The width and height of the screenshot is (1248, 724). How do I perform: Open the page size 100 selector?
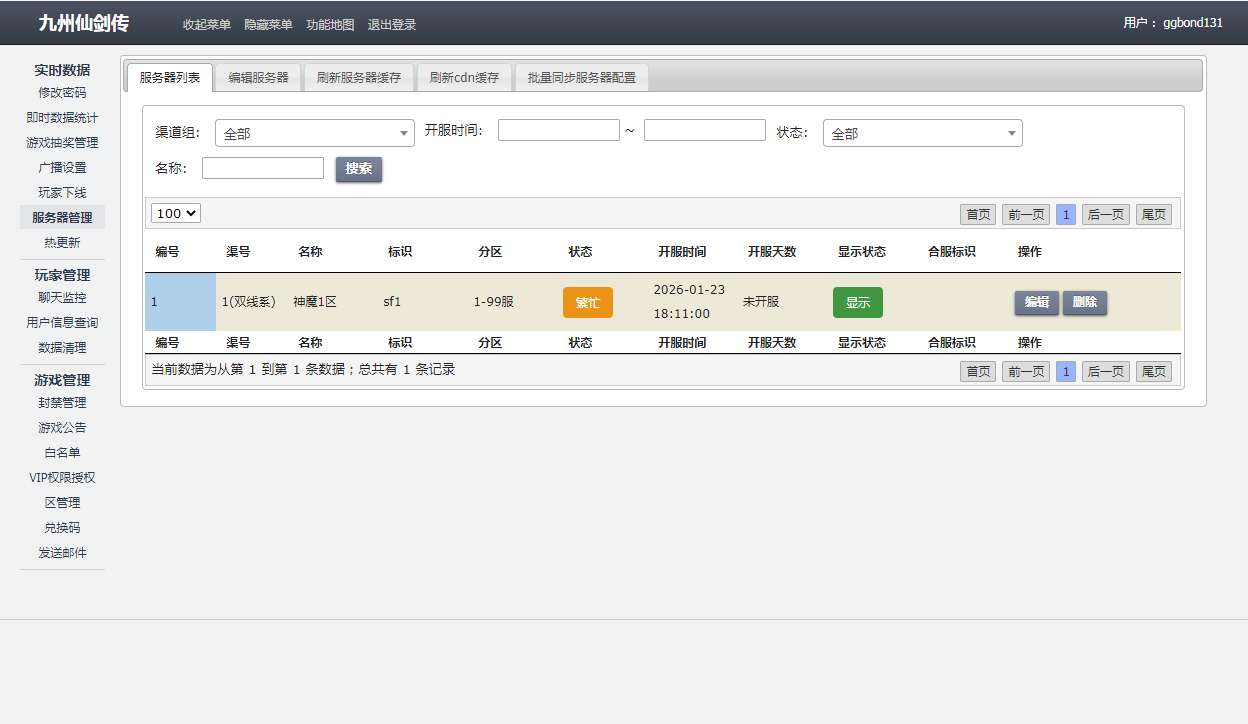pyautogui.click(x=176, y=213)
